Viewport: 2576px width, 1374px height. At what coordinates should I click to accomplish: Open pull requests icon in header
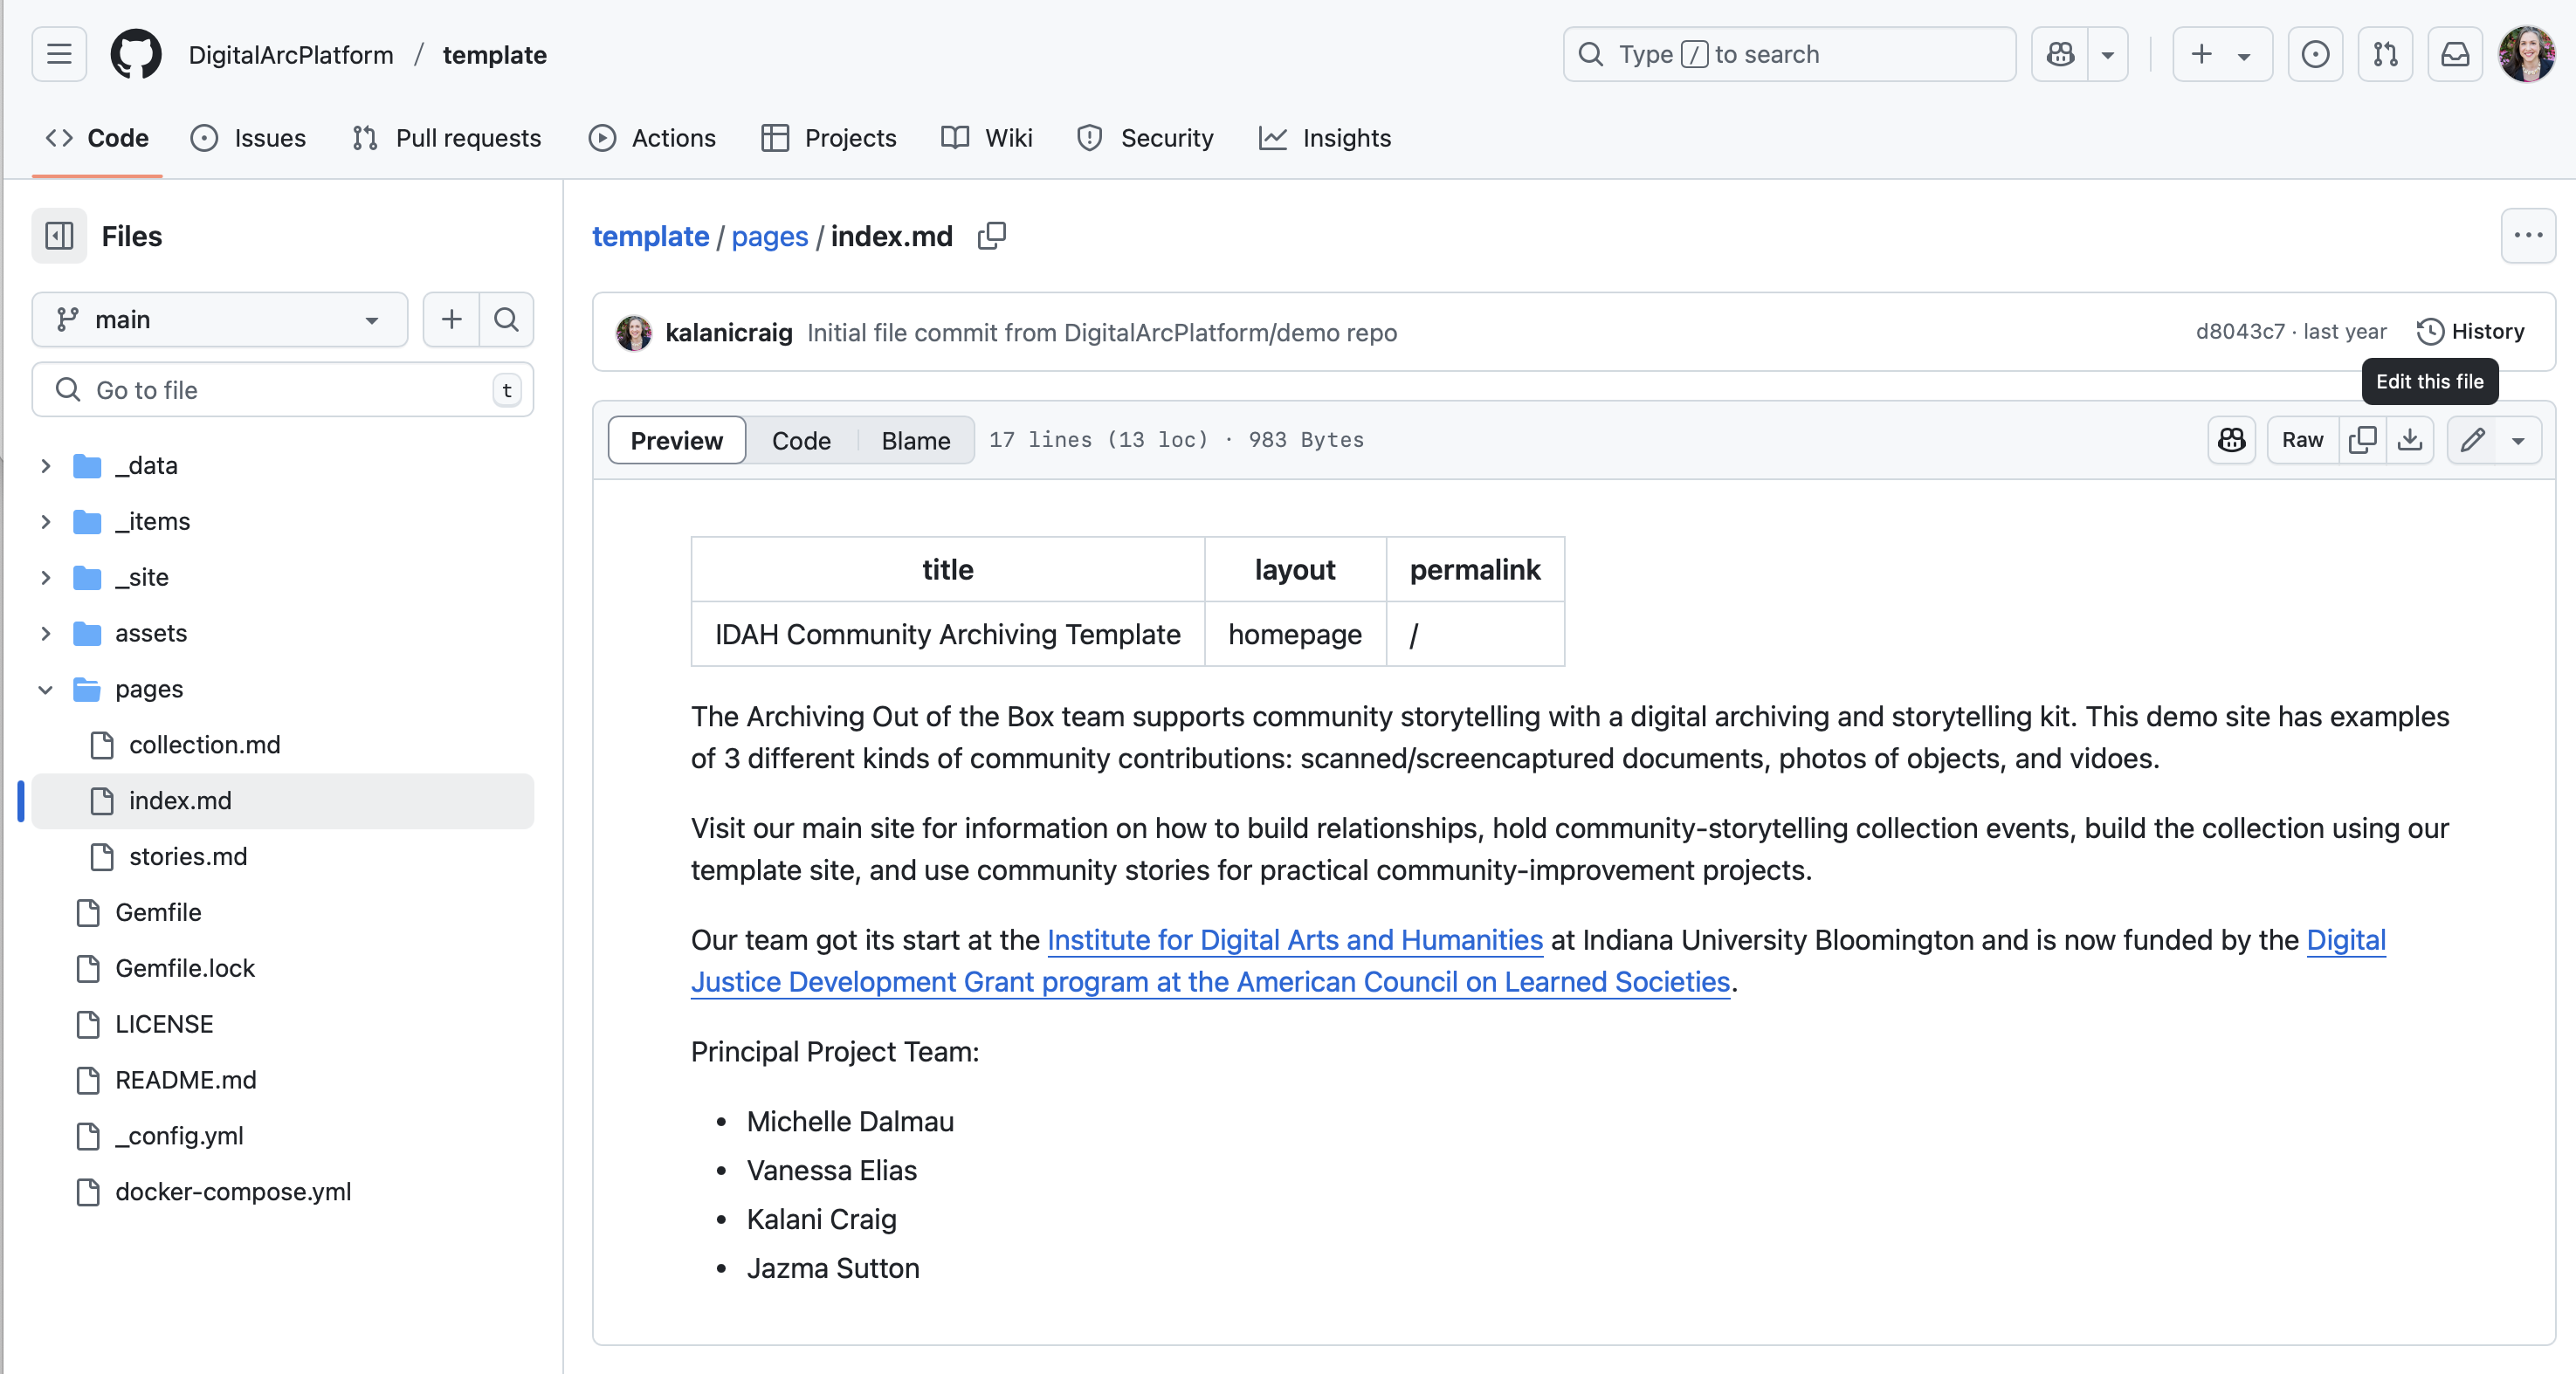[2385, 54]
